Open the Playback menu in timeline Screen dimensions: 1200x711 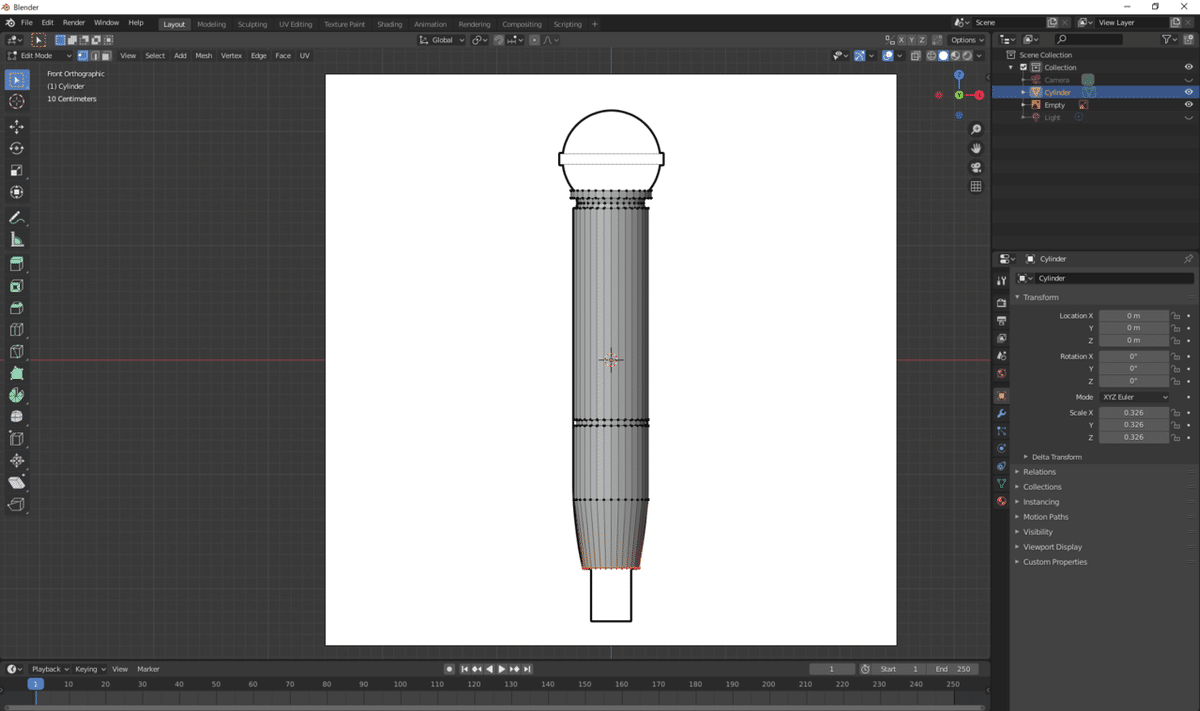[x=49, y=669]
